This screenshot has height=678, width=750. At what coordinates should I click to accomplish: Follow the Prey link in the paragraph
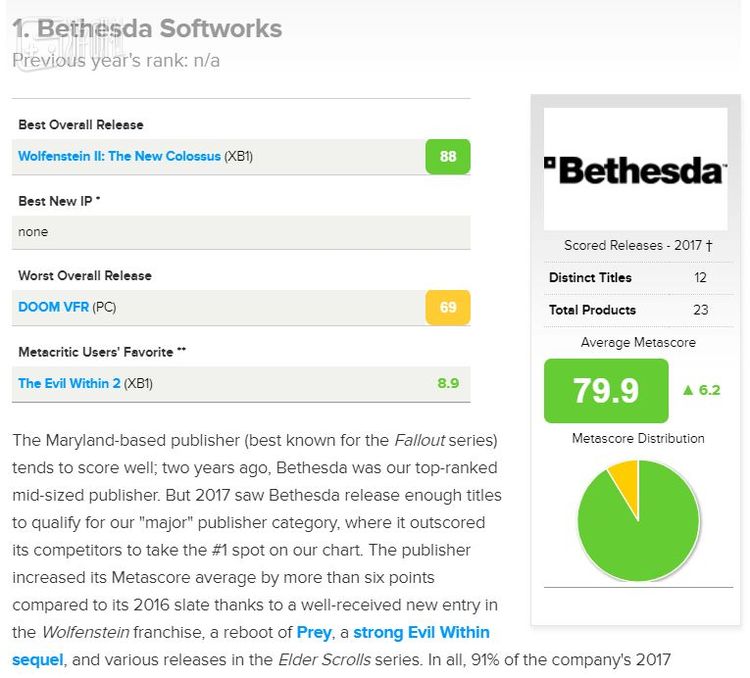coord(314,633)
